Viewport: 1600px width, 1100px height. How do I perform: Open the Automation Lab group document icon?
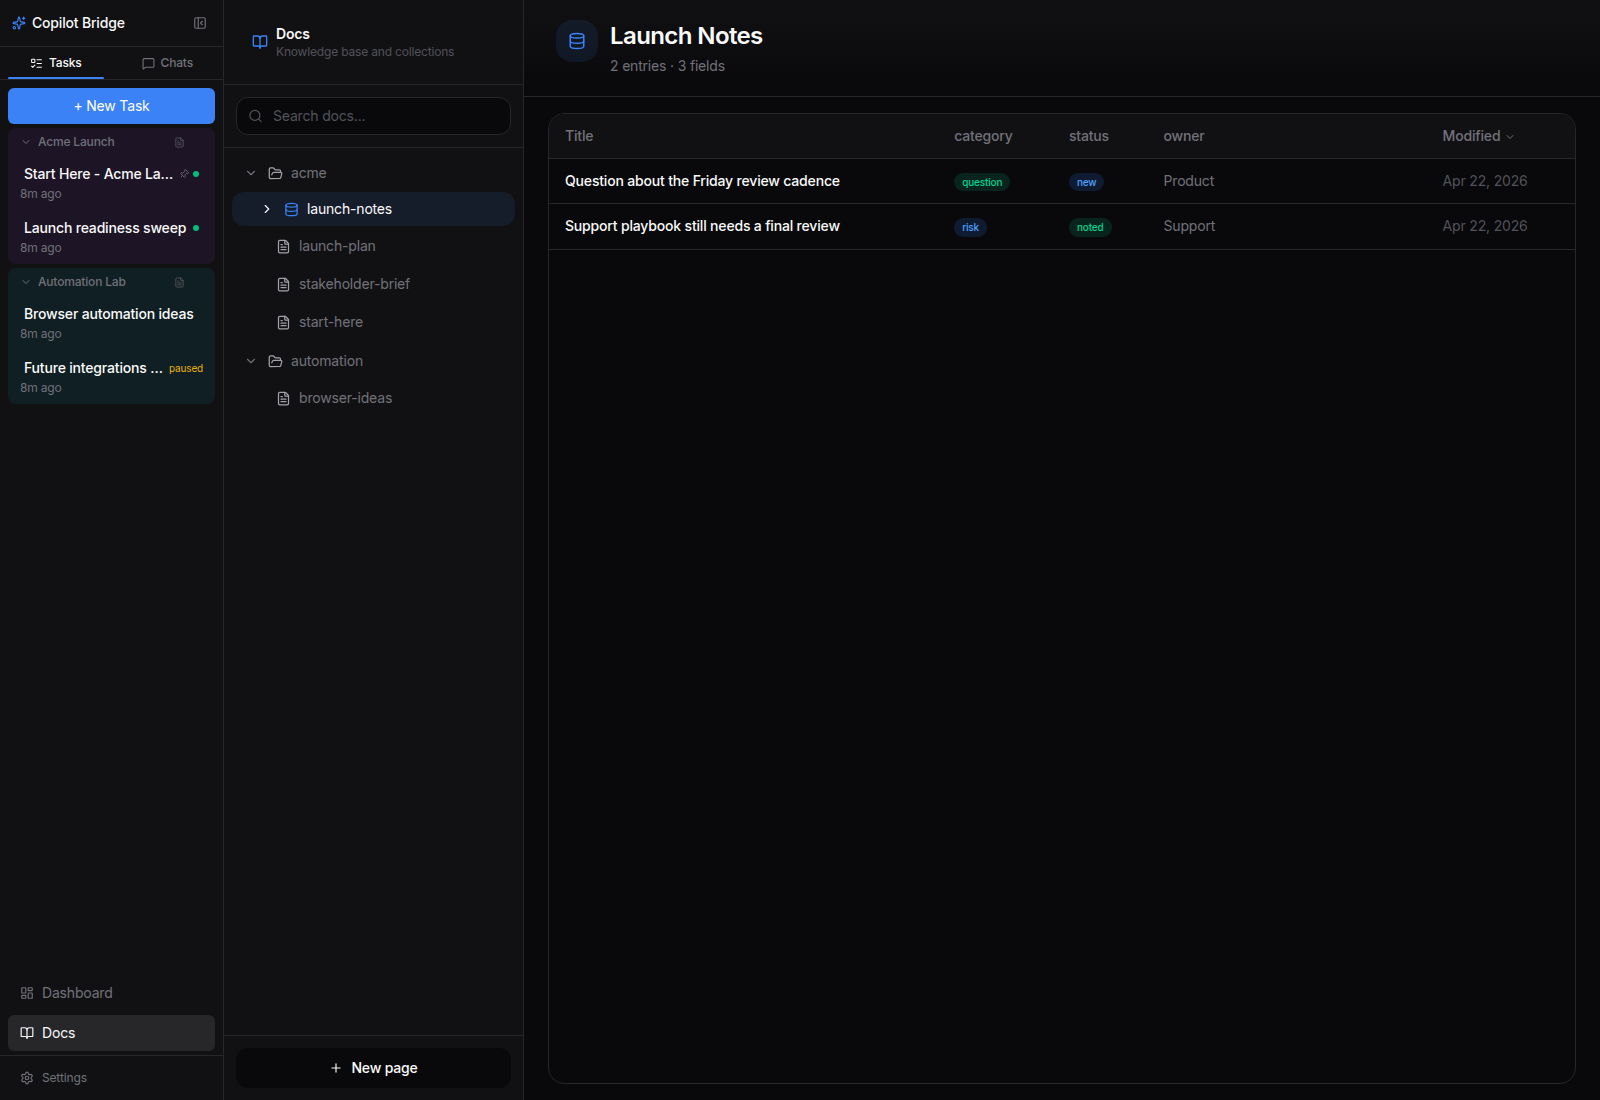click(180, 282)
